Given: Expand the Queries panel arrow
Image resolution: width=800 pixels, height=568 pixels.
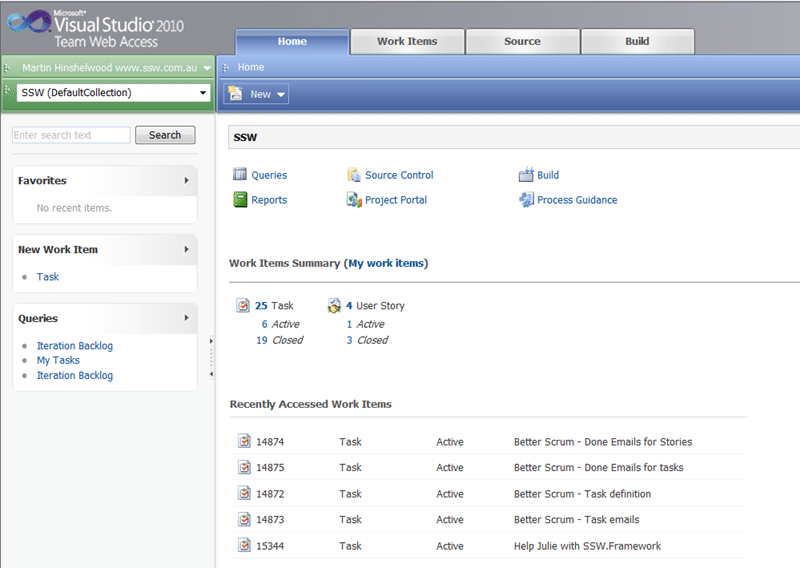Looking at the screenshot, I should pyautogui.click(x=186, y=317).
